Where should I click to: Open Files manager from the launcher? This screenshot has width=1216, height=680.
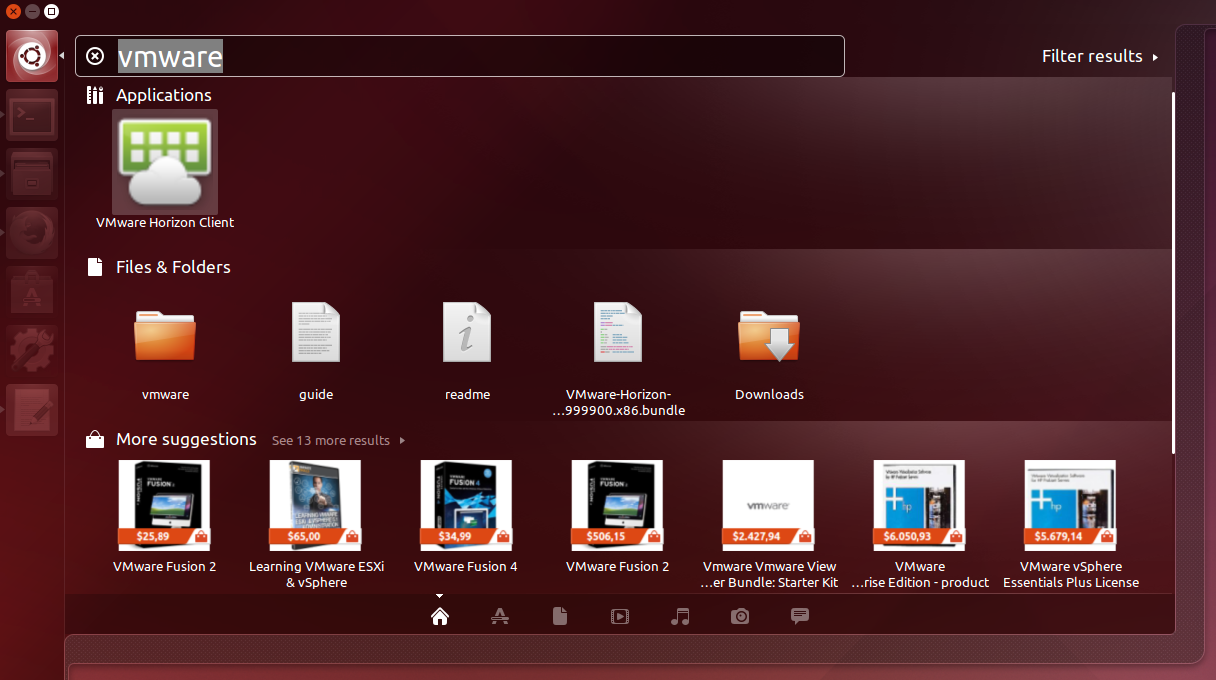(32, 174)
